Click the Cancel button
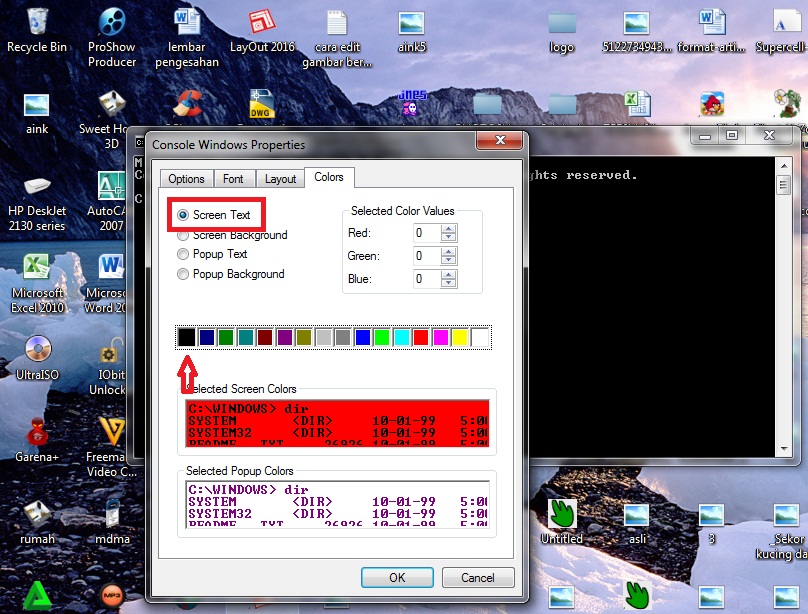This screenshot has height=614, width=808. tap(477, 577)
